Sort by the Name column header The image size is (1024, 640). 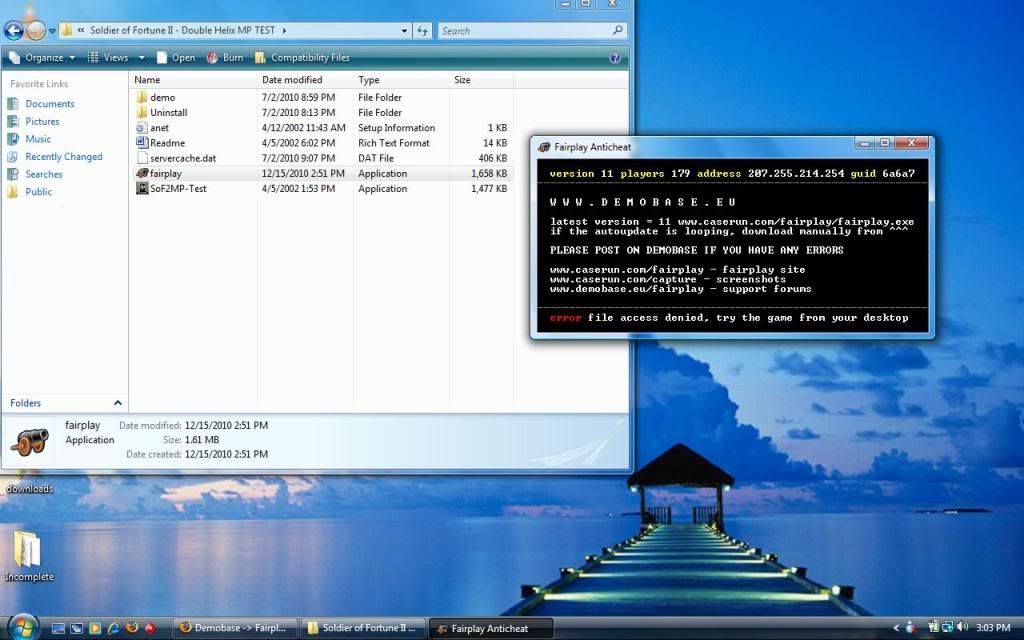coord(193,80)
